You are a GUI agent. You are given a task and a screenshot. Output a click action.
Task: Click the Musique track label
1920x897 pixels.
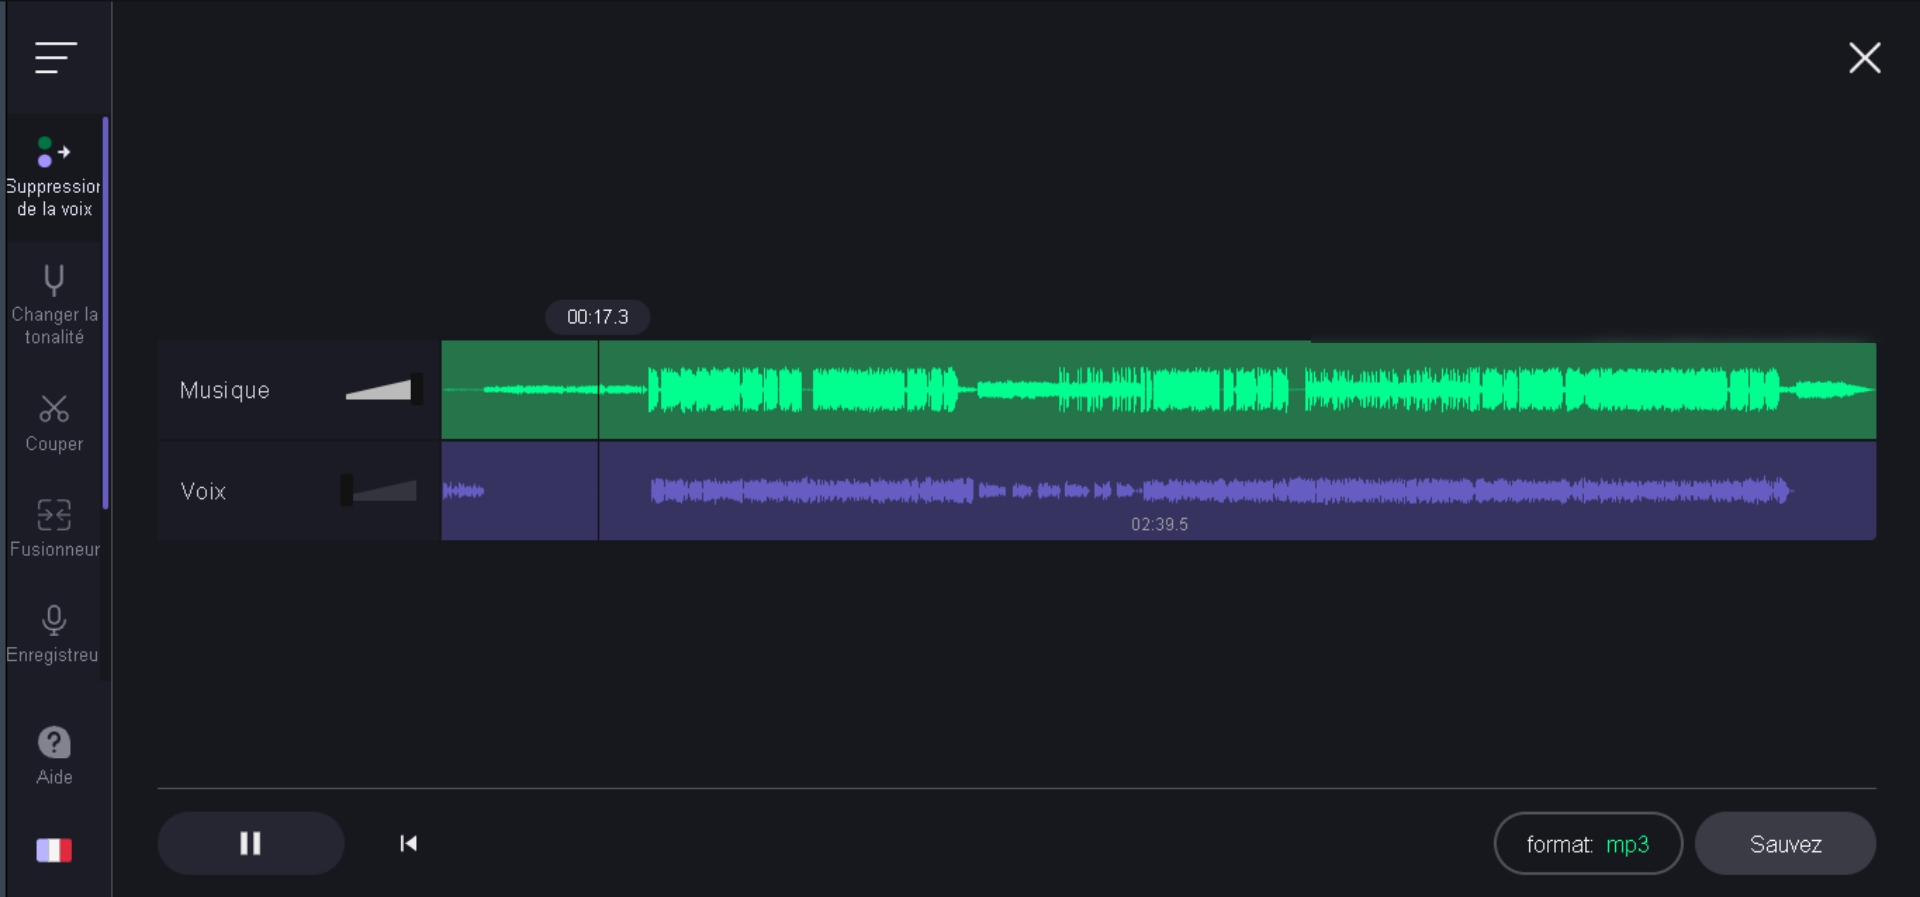[x=225, y=390]
